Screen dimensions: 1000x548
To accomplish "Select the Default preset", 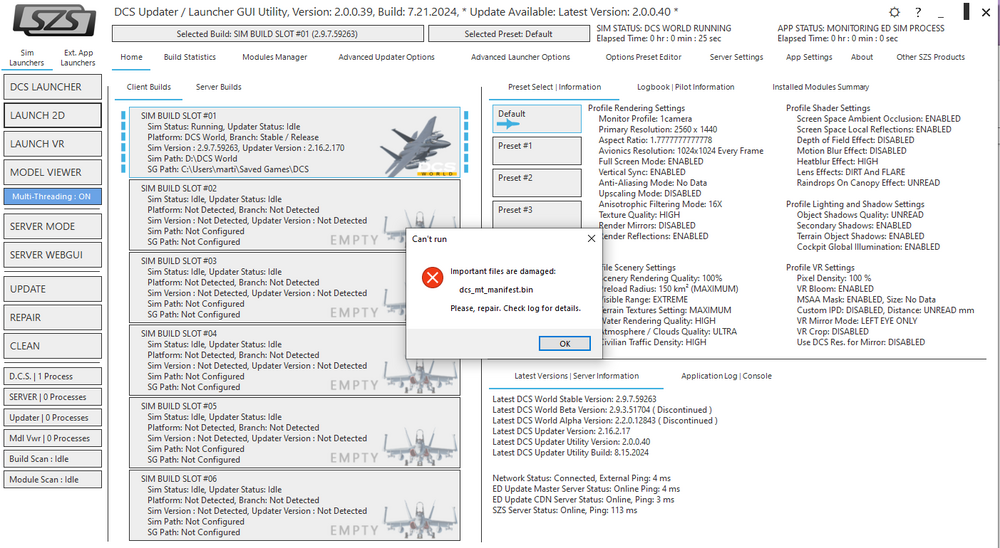I will [536, 119].
